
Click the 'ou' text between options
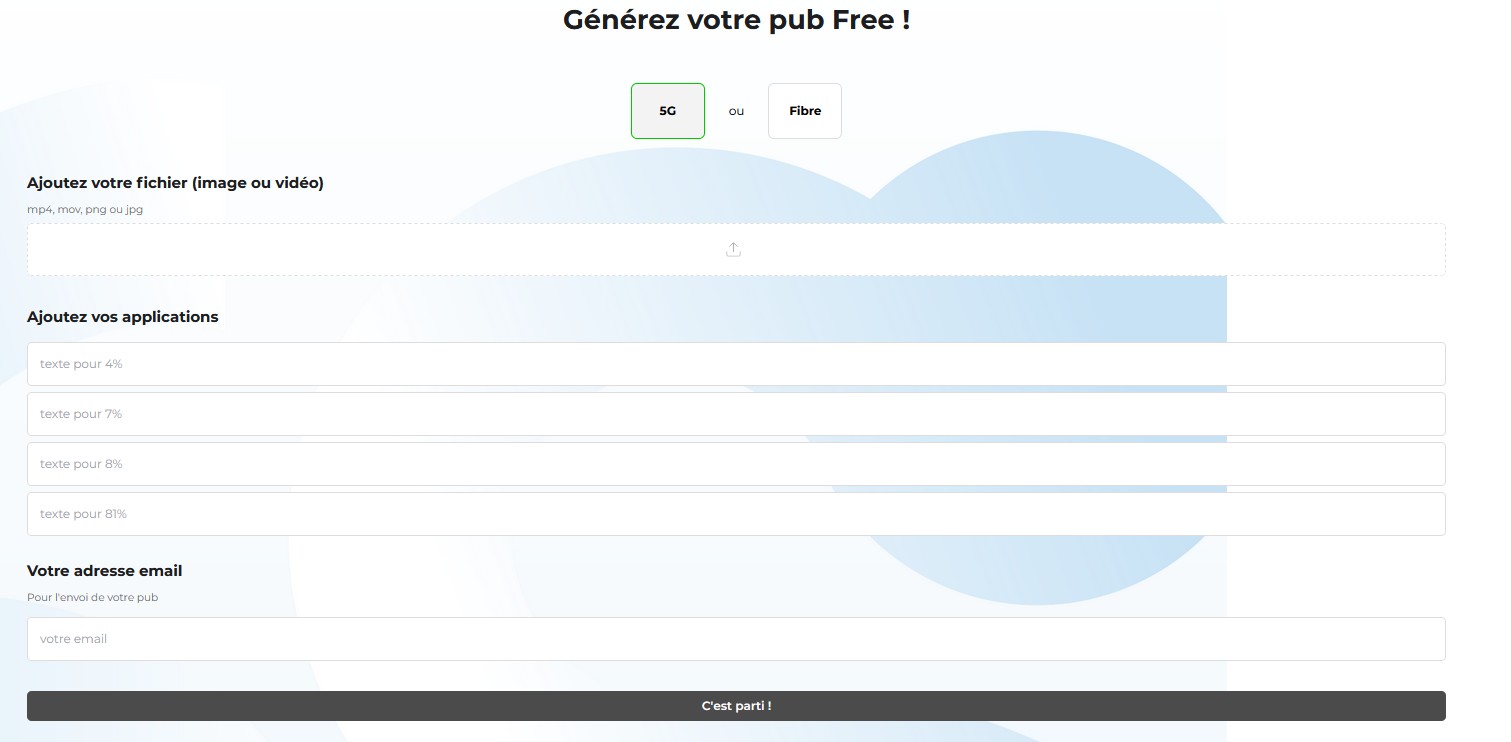pos(737,112)
